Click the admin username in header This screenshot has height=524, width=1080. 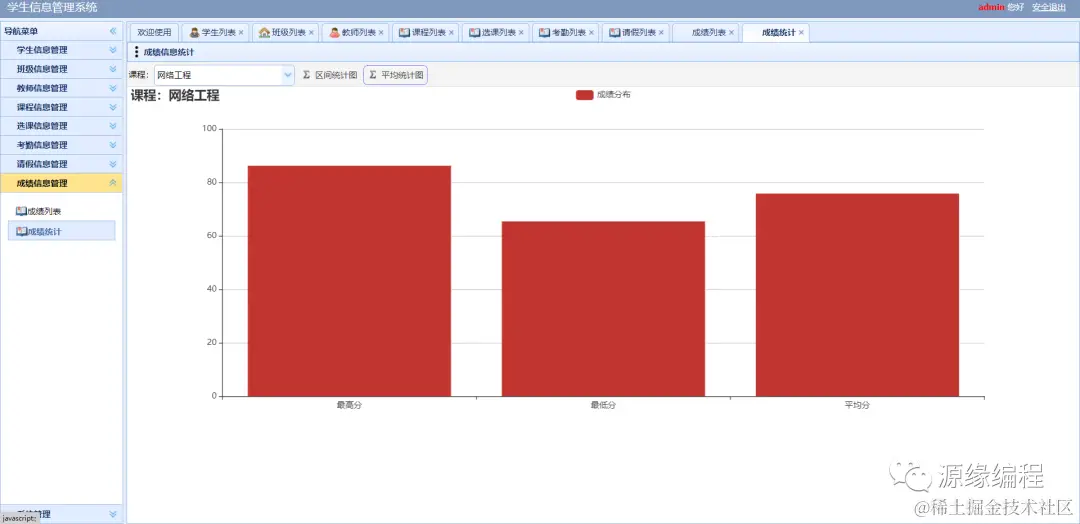pyautogui.click(x=991, y=8)
